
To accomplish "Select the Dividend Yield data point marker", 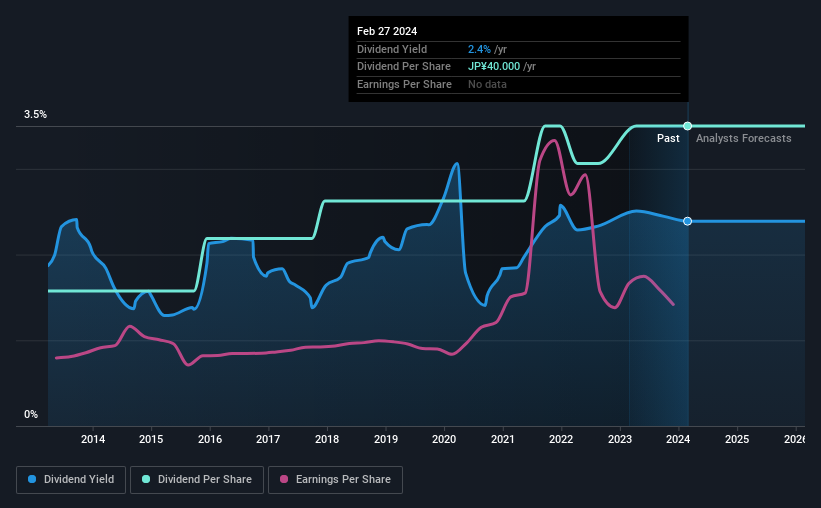I will pyautogui.click(x=687, y=222).
